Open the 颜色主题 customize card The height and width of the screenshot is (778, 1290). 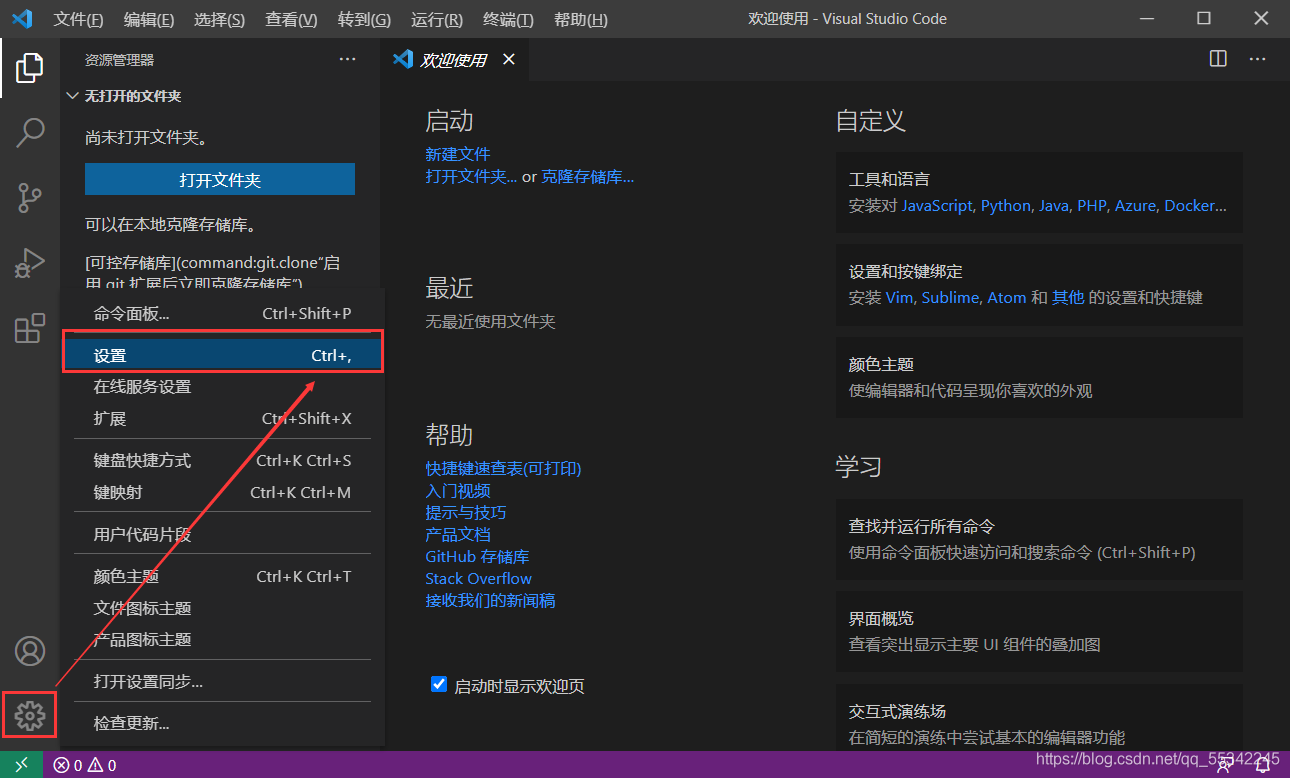point(1039,377)
